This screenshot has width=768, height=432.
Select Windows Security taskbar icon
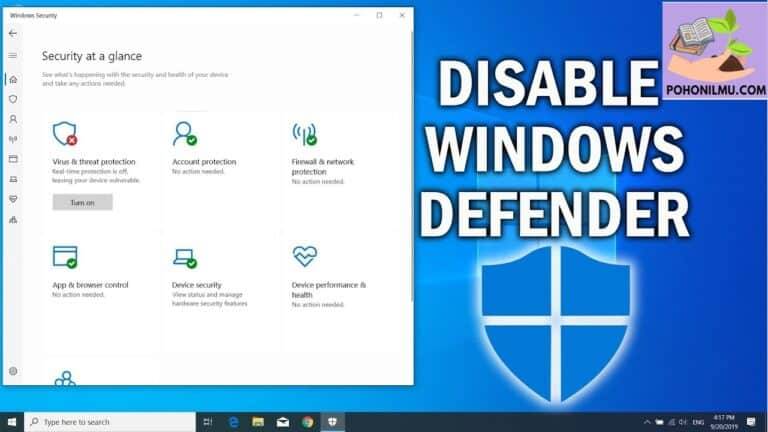coord(332,422)
